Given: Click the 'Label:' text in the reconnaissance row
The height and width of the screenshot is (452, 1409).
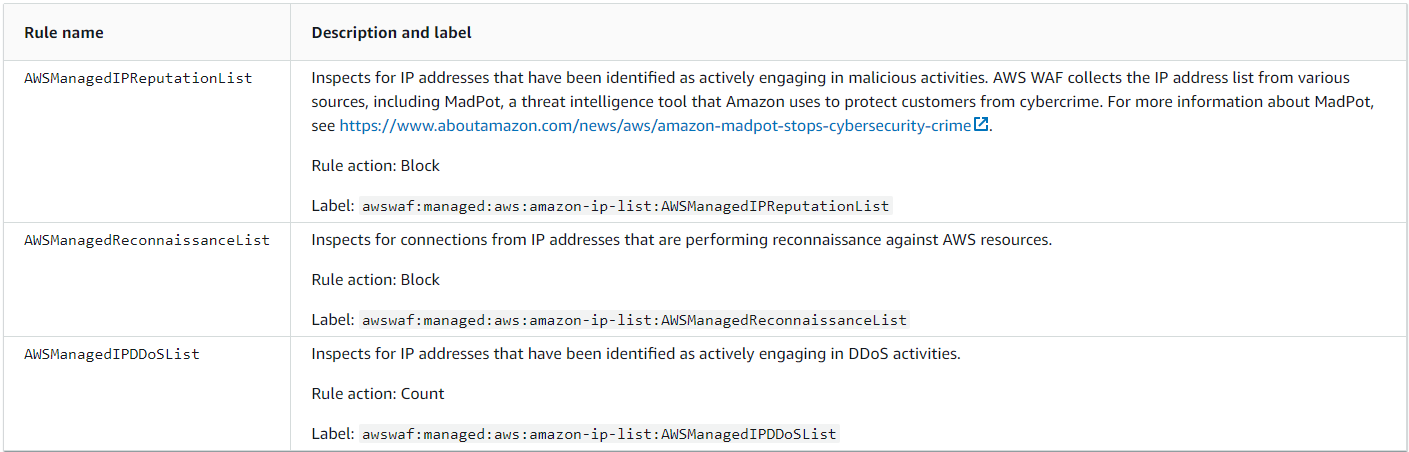Looking at the screenshot, I should pos(333,321).
